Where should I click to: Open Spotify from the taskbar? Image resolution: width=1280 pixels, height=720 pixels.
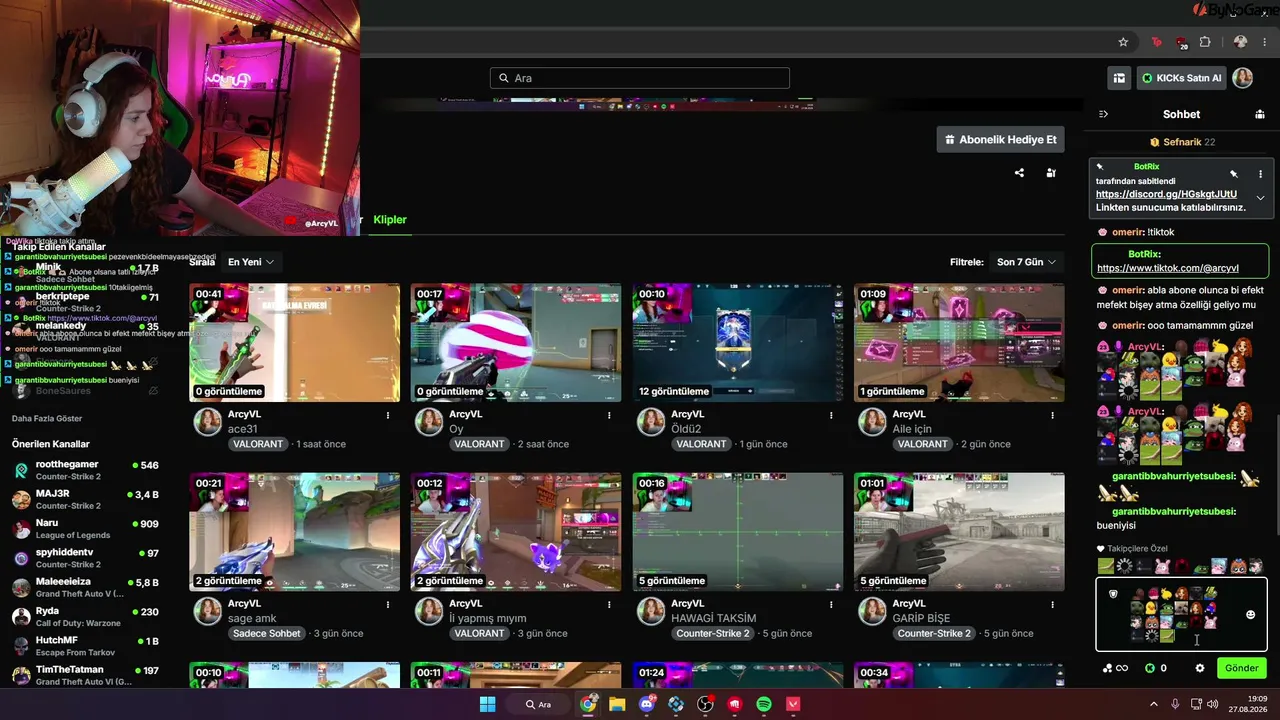(764, 704)
